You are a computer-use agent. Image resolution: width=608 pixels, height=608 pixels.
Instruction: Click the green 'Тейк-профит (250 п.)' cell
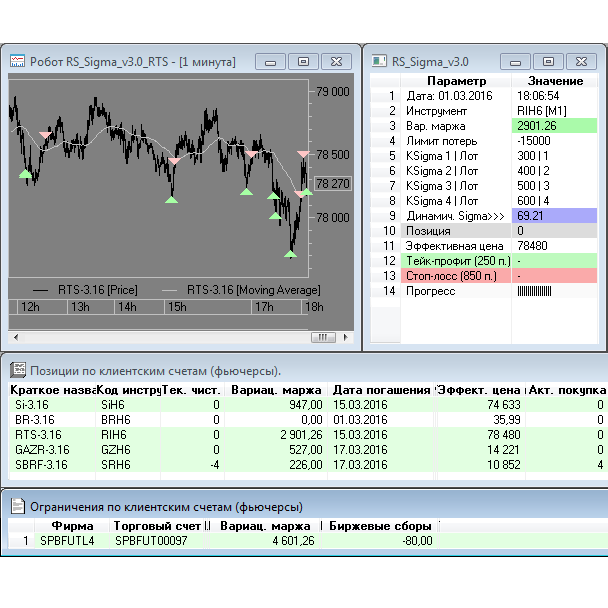point(457,261)
